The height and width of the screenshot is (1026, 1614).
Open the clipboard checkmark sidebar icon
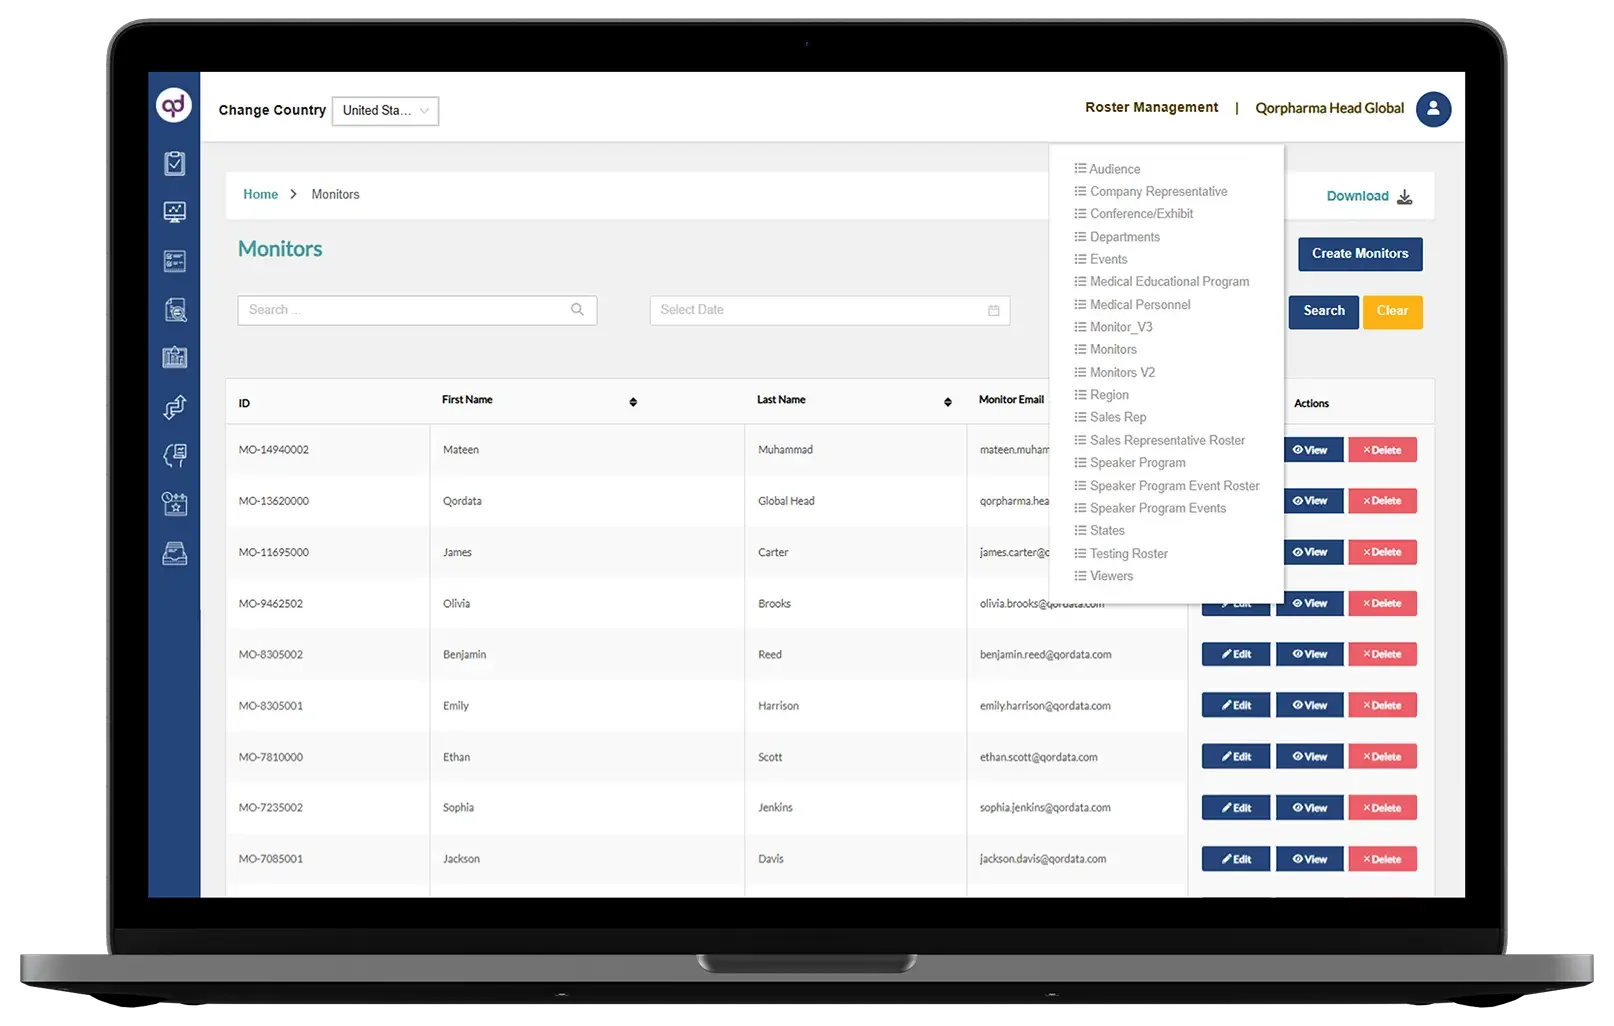tap(175, 163)
